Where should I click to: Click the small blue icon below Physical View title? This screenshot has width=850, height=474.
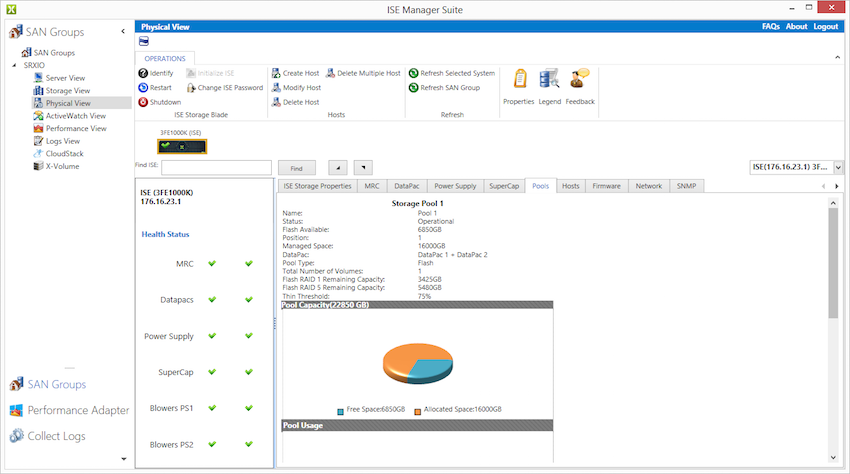click(144, 41)
